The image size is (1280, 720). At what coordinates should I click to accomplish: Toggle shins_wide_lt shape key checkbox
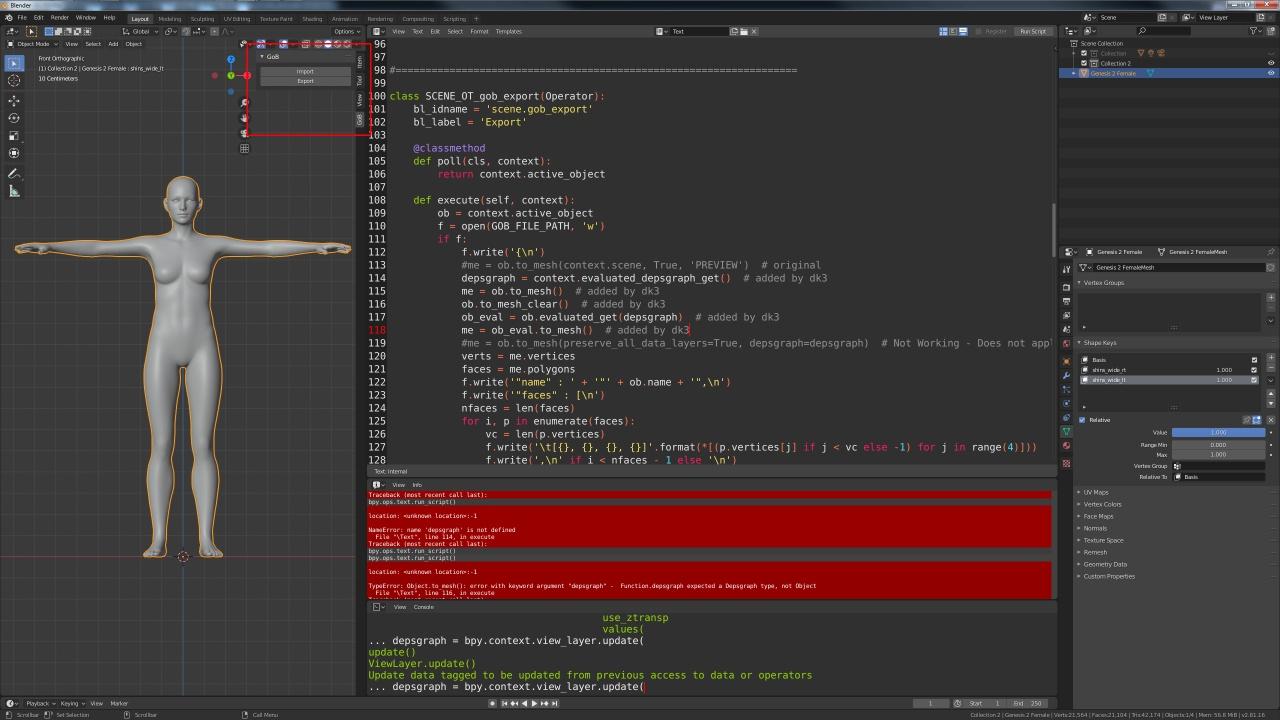pyautogui.click(x=1254, y=380)
